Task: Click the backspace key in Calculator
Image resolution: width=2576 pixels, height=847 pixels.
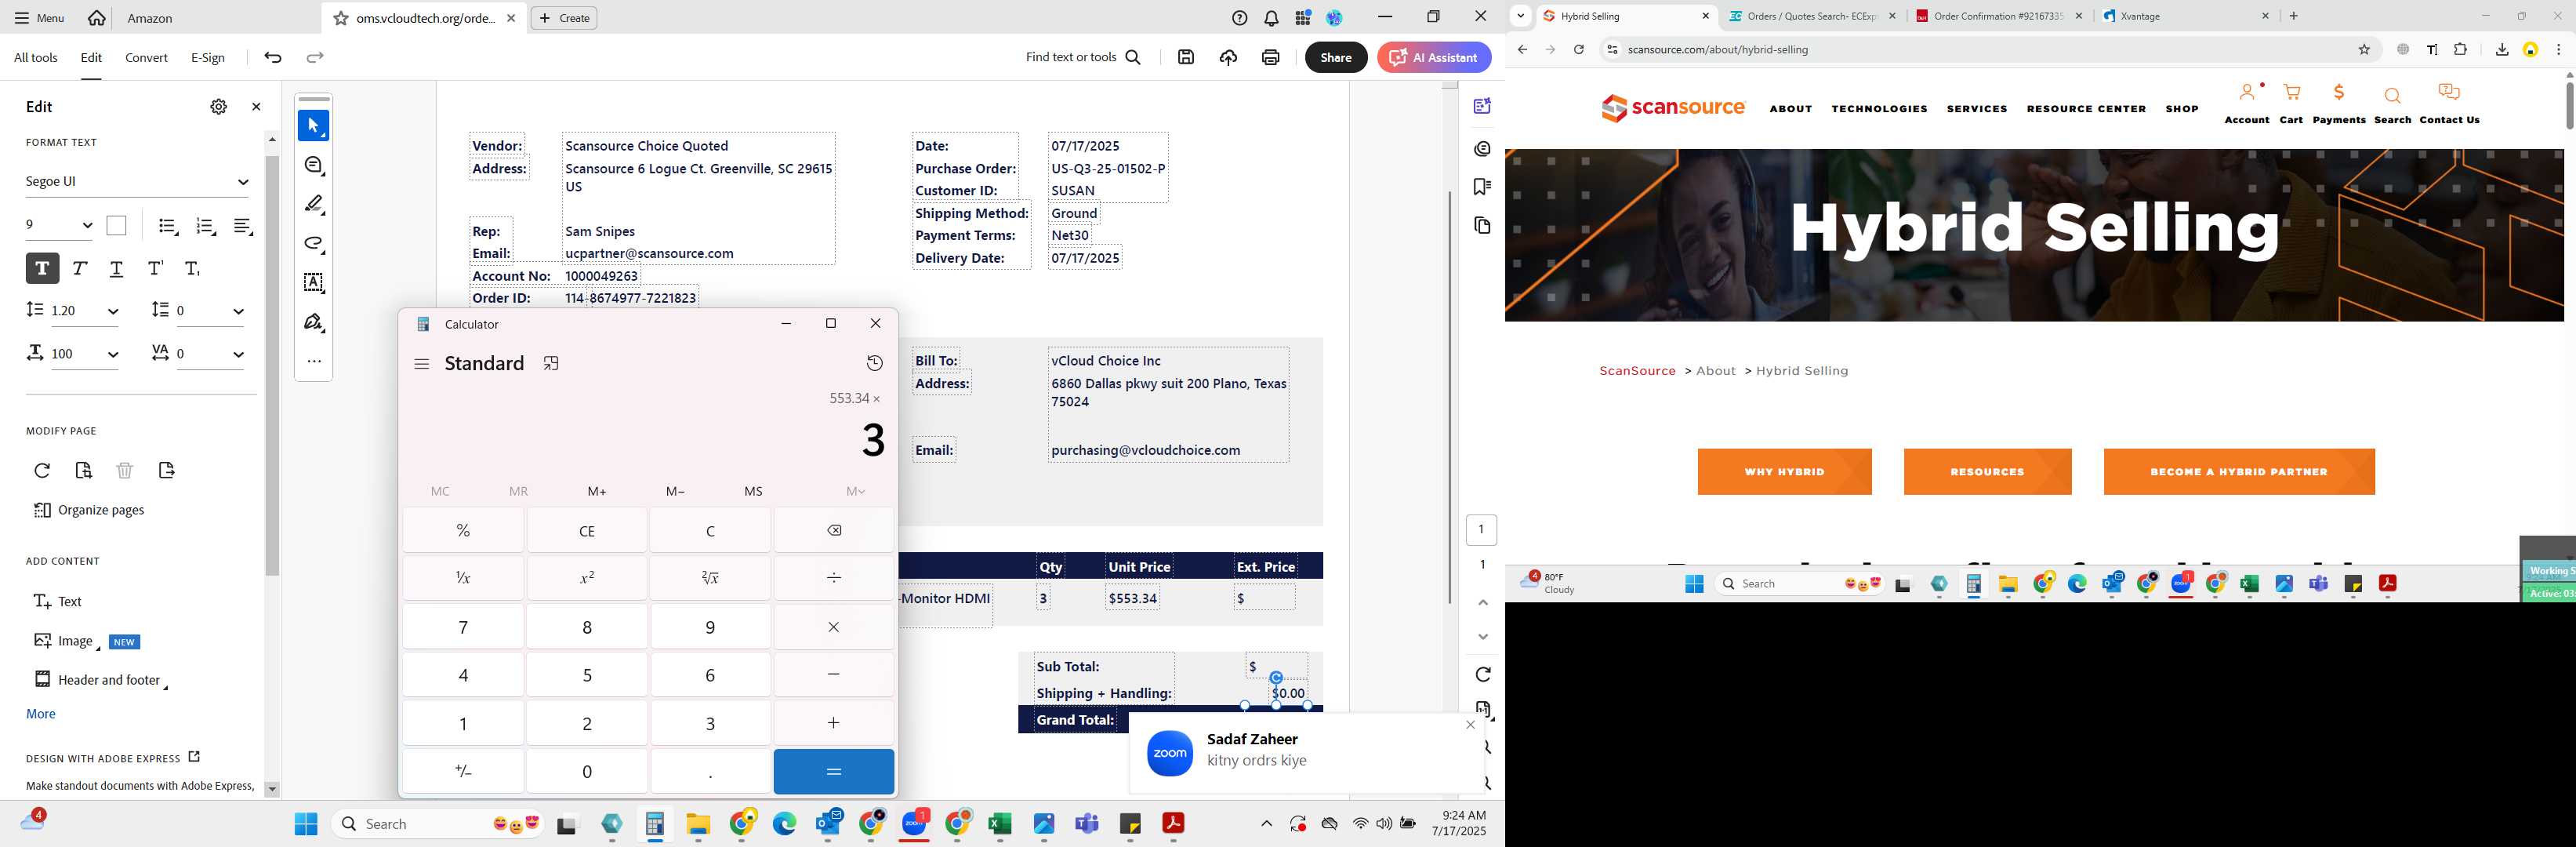Action: pyautogui.click(x=834, y=531)
